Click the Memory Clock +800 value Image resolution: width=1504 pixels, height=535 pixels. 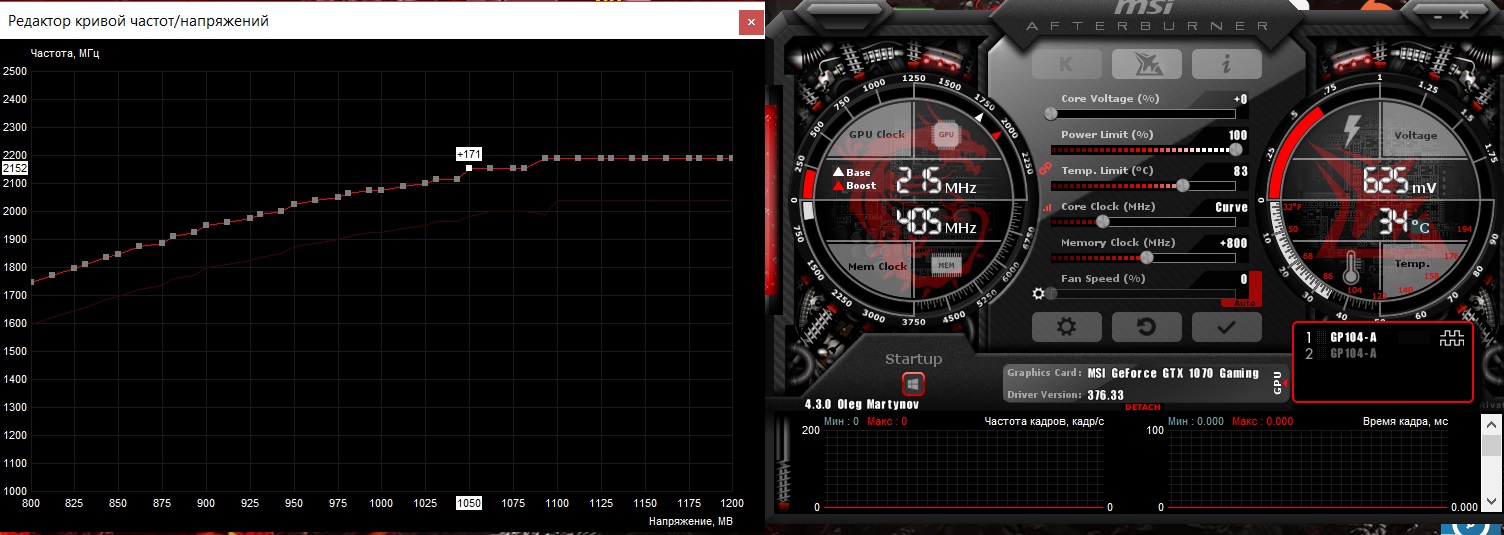coord(1234,243)
